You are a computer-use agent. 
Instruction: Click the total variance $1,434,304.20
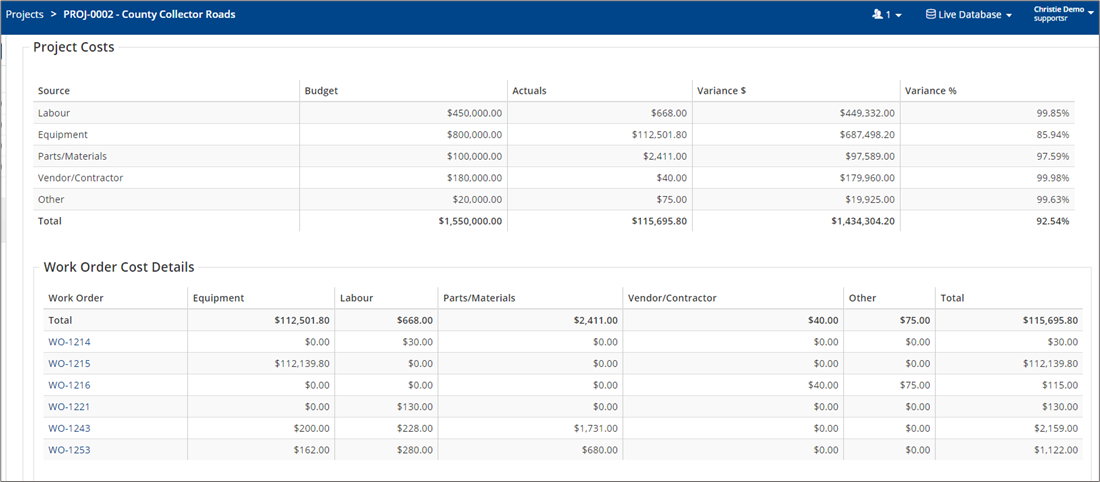(x=861, y=221)
